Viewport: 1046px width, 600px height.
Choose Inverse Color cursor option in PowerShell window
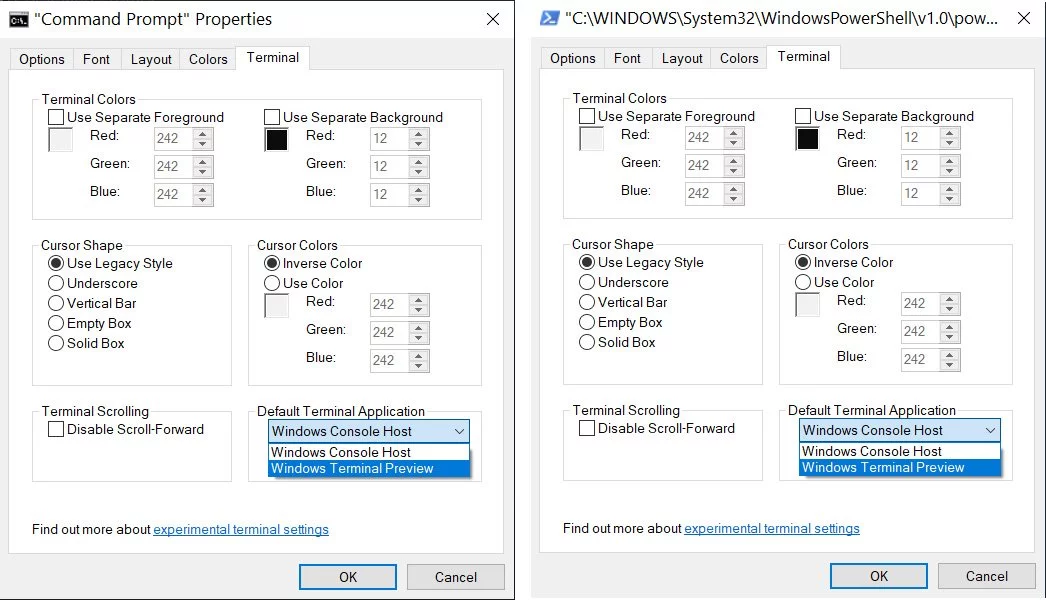(x=803, y=262)
